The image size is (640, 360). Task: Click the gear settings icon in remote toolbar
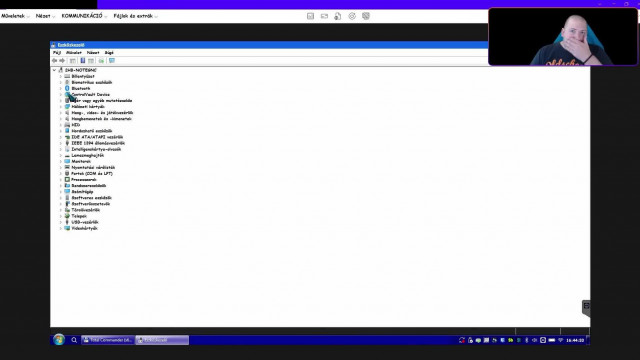click(352, 16)
